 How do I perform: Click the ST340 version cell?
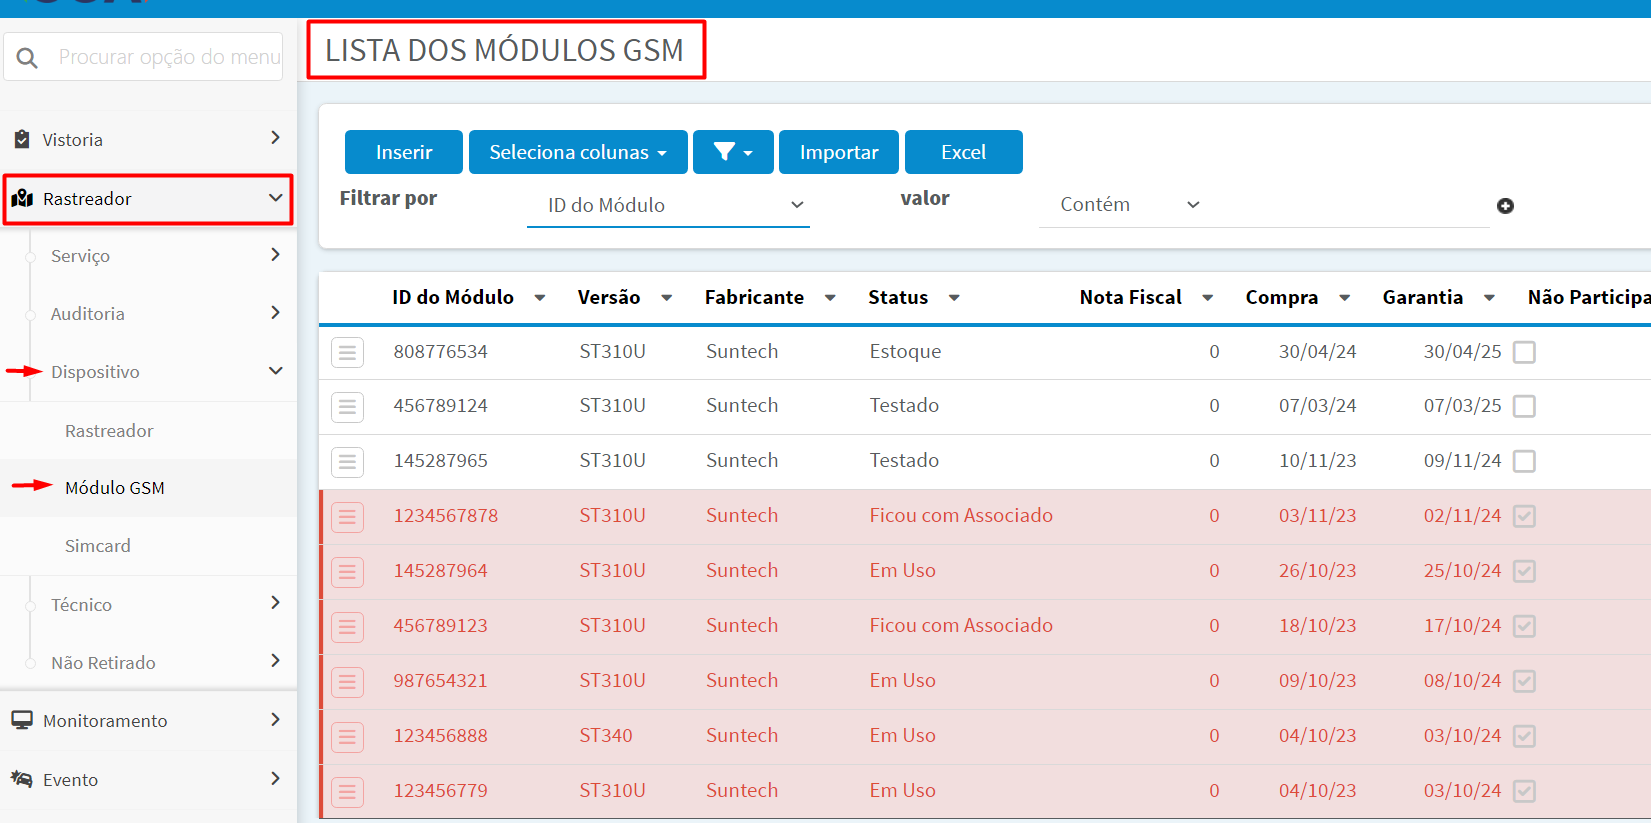pos(606,735)
